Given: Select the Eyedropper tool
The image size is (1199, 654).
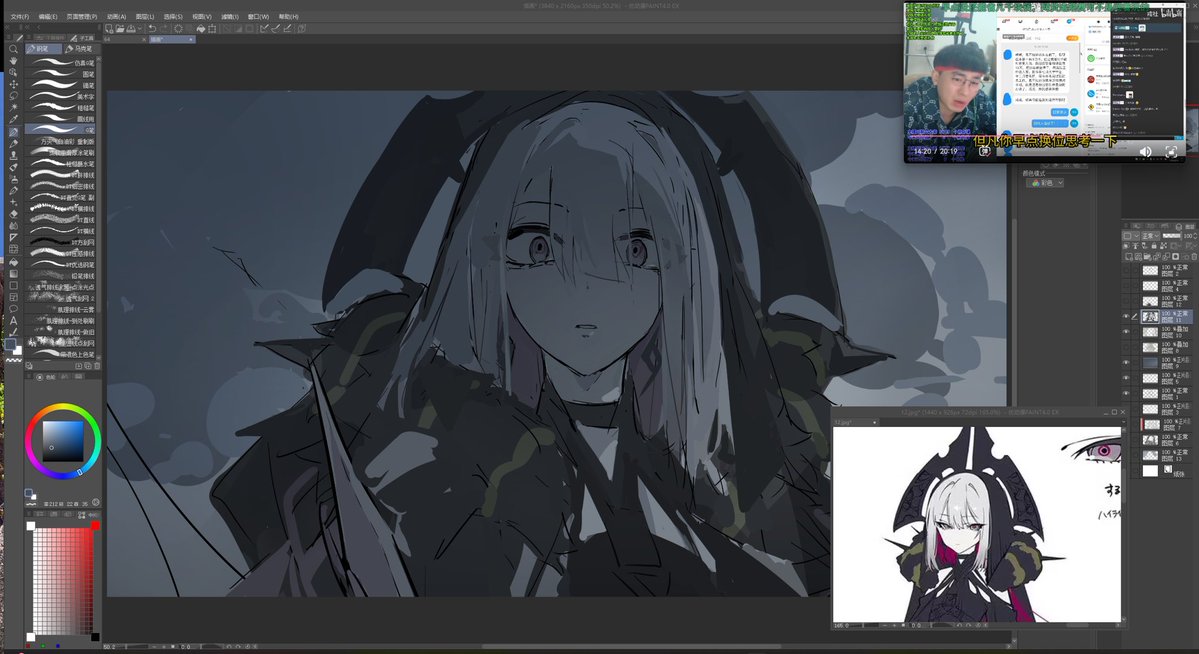Looking at the screenshot, I should click(x=13, y=119).
